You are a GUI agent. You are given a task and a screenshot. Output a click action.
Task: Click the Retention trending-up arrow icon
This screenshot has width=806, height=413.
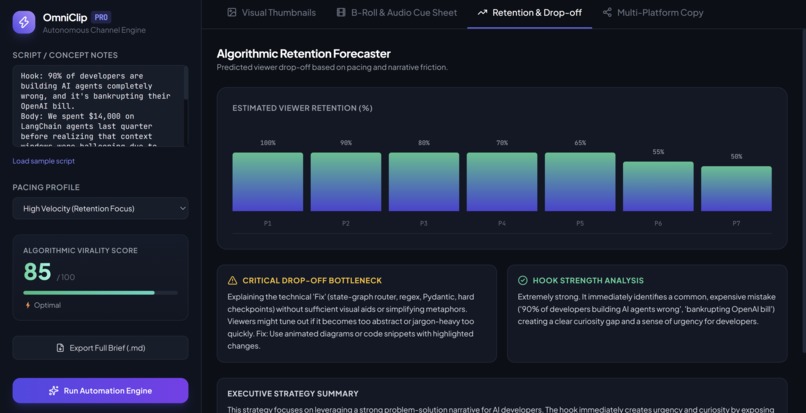pos(482,12)
